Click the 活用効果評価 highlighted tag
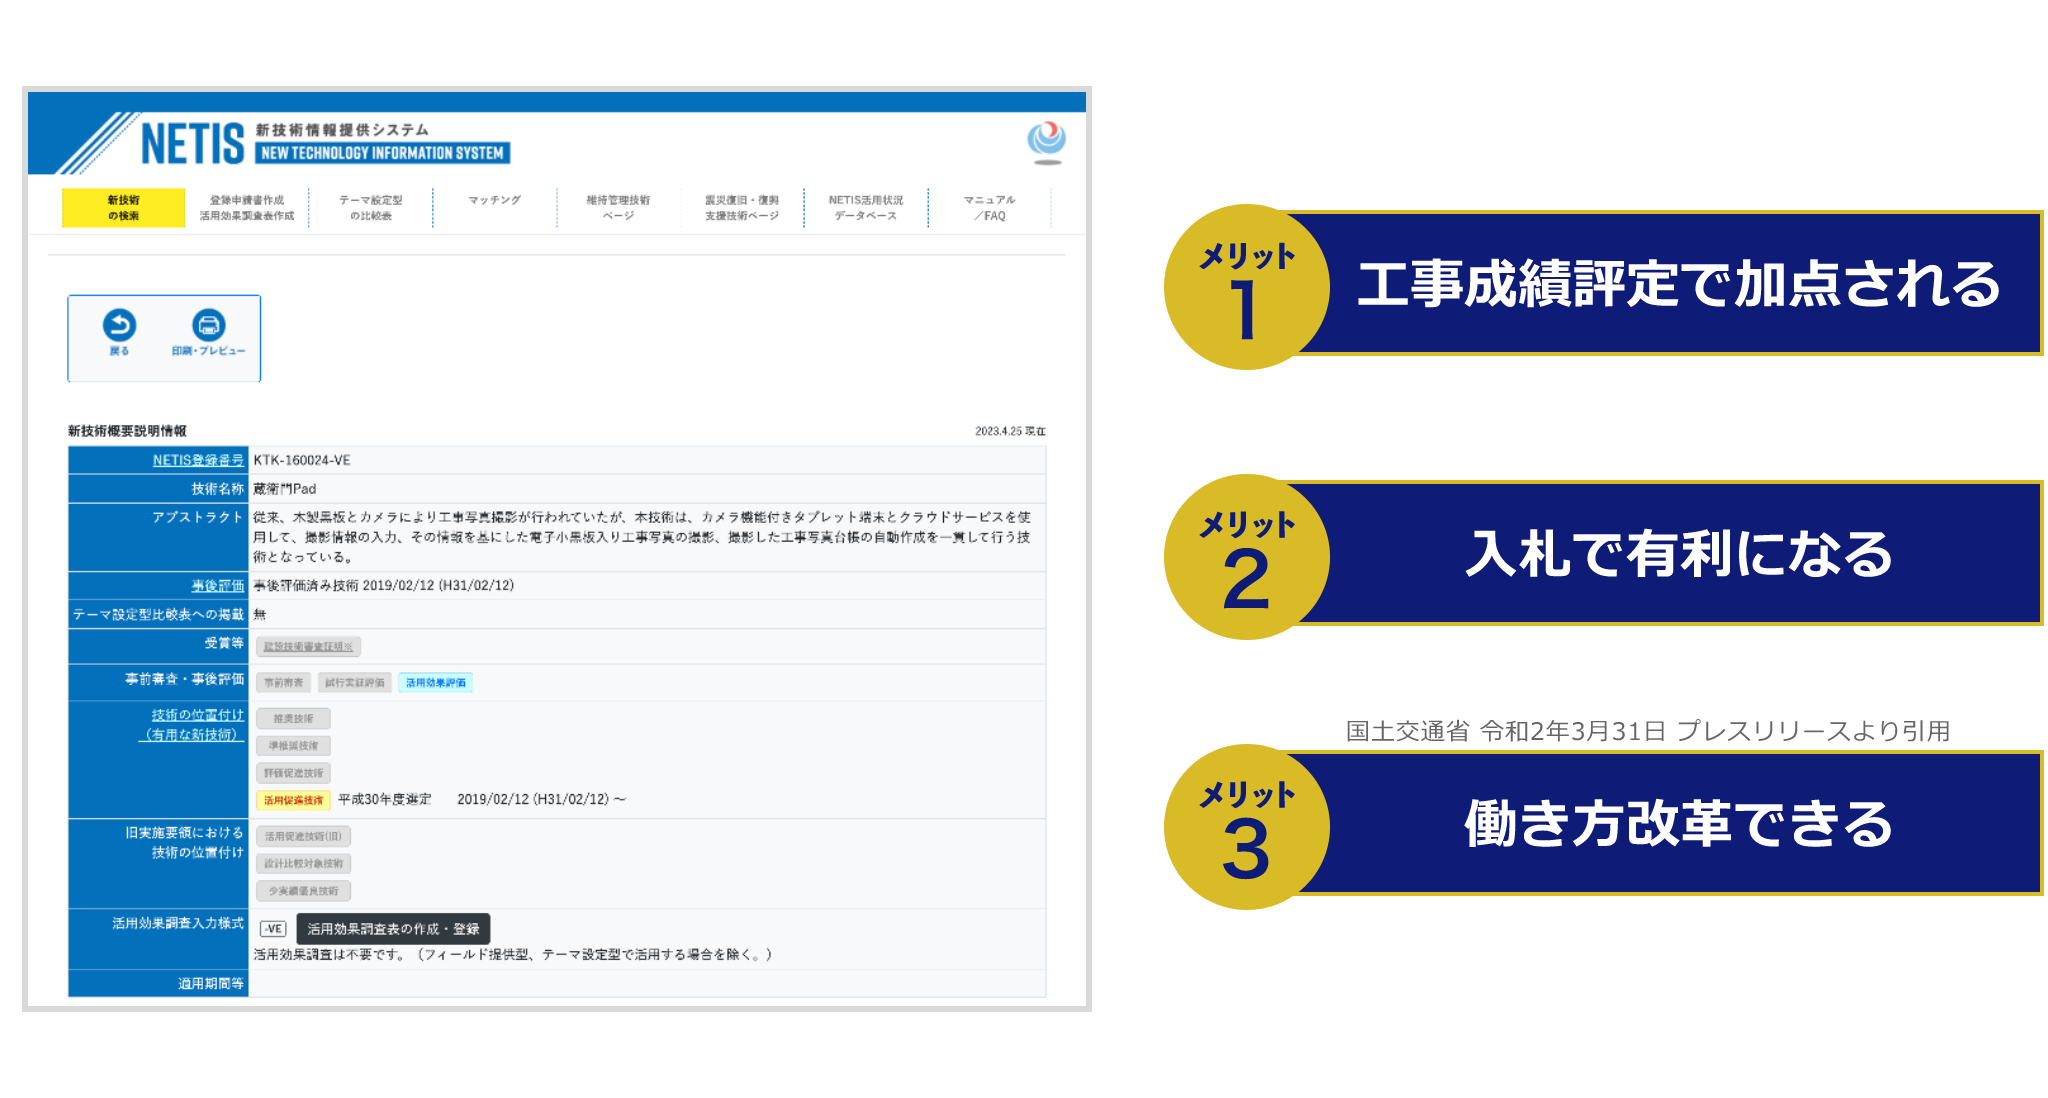Screen dimensions: 2048x1098 435,683
